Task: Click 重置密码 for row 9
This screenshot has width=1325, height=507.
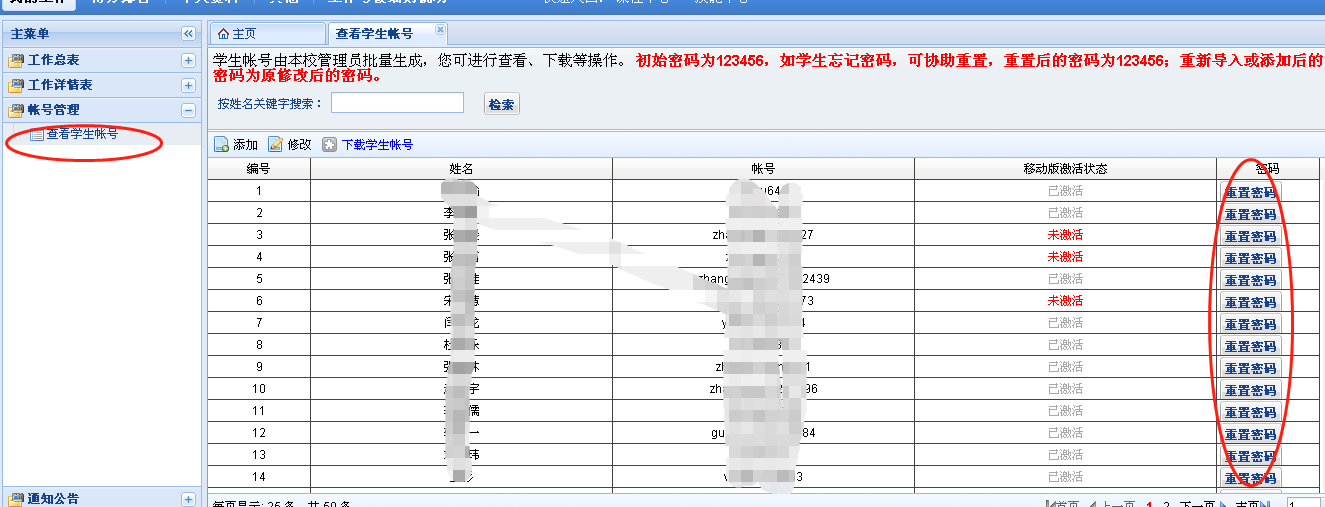Action: tap(1250, 368)
